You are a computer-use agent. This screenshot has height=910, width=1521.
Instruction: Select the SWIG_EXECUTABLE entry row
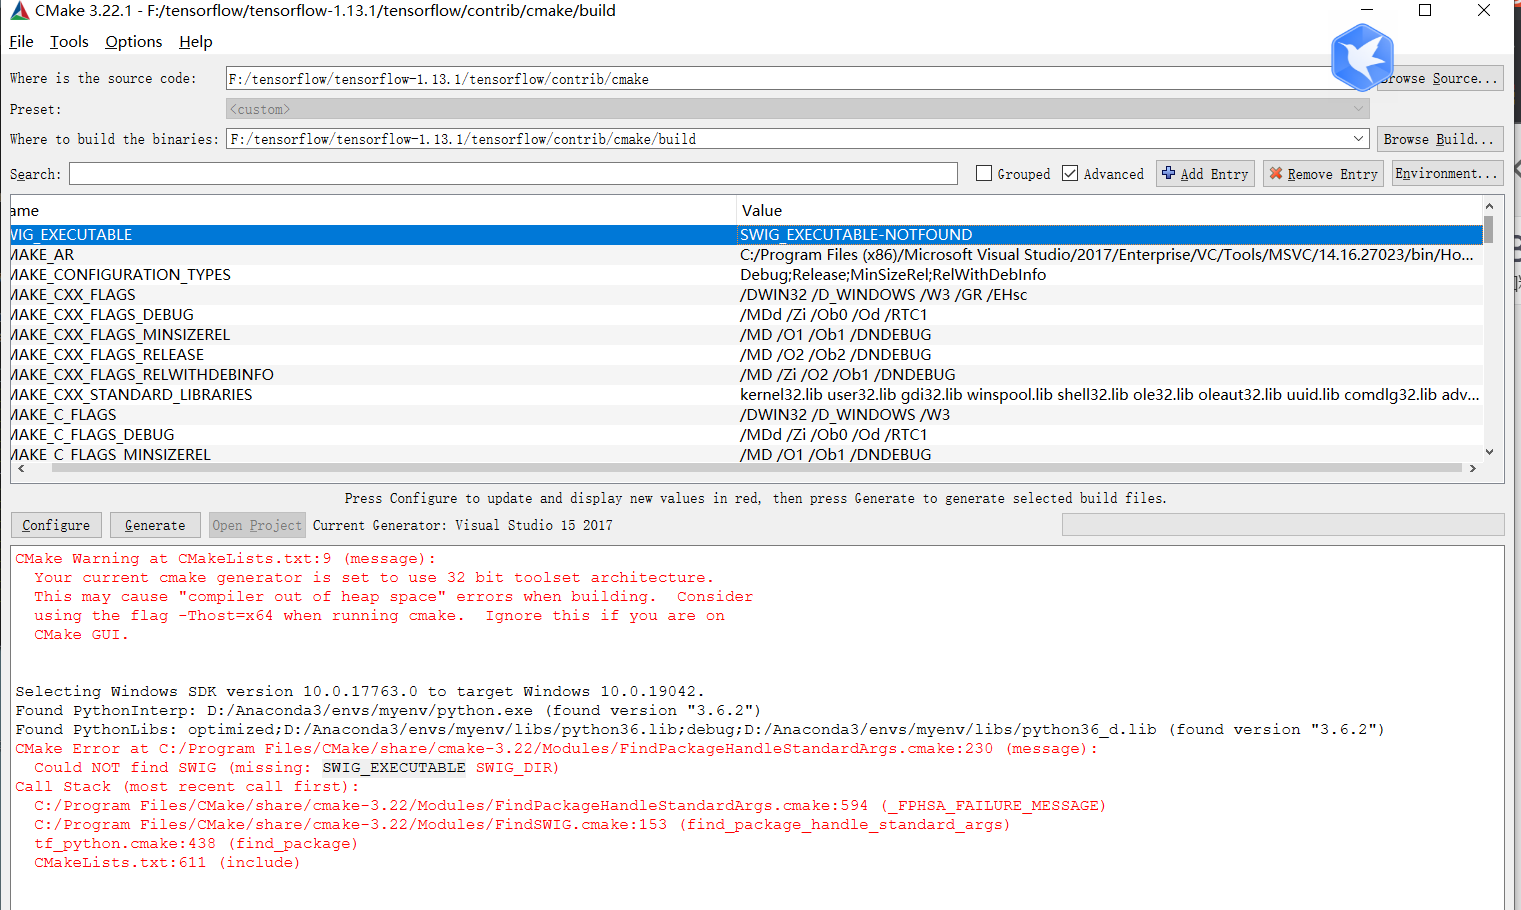(400, 234)
